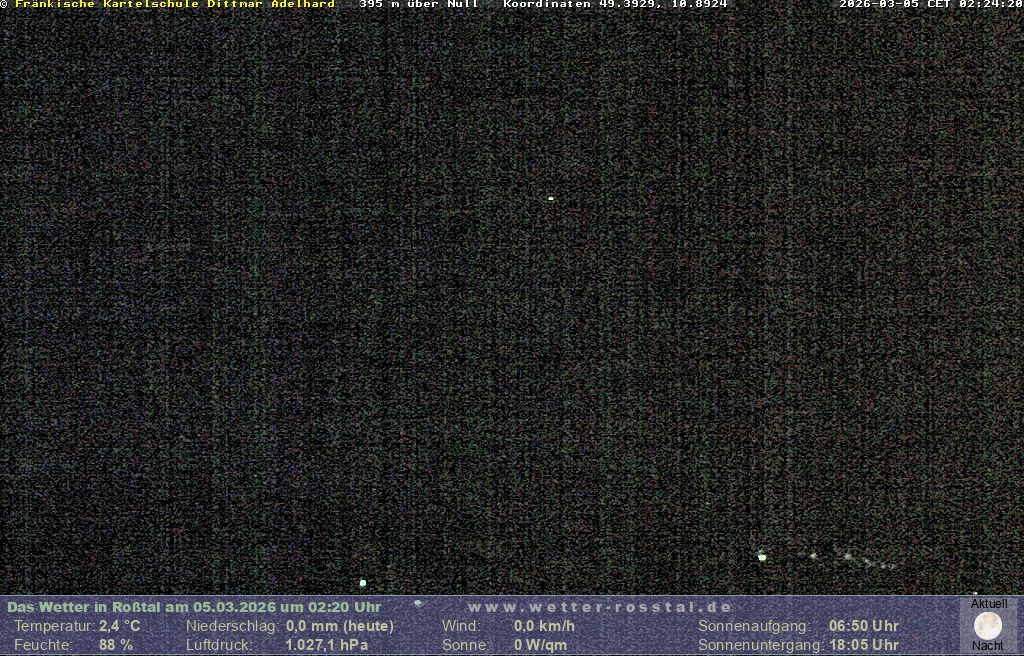Click the Sonnenuntergang time 18:05 Uhr
The height and width of the screenshot is (656, 1024).
click(863, 645)
